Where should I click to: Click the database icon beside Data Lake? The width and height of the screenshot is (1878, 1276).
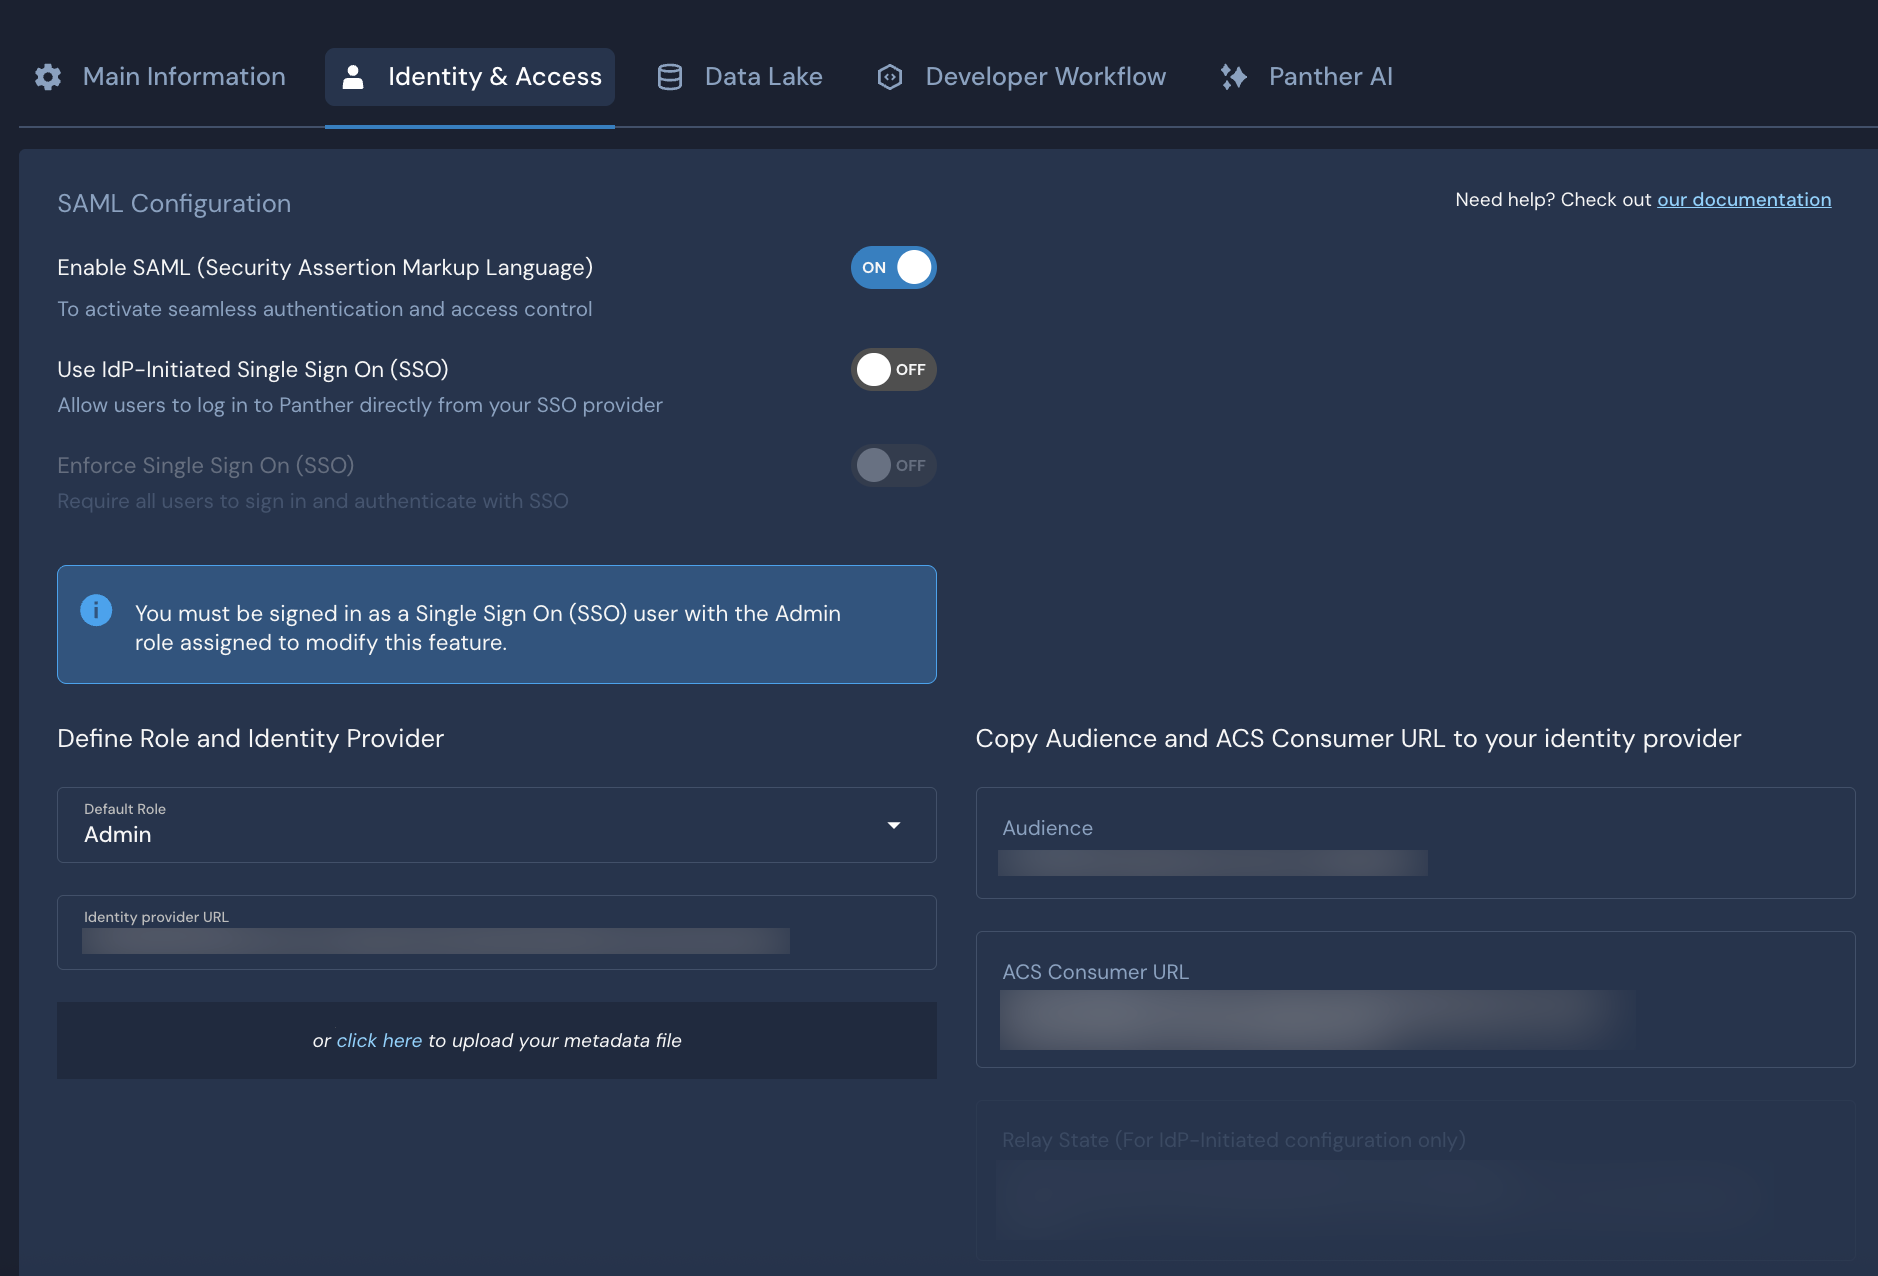point(668,76)
